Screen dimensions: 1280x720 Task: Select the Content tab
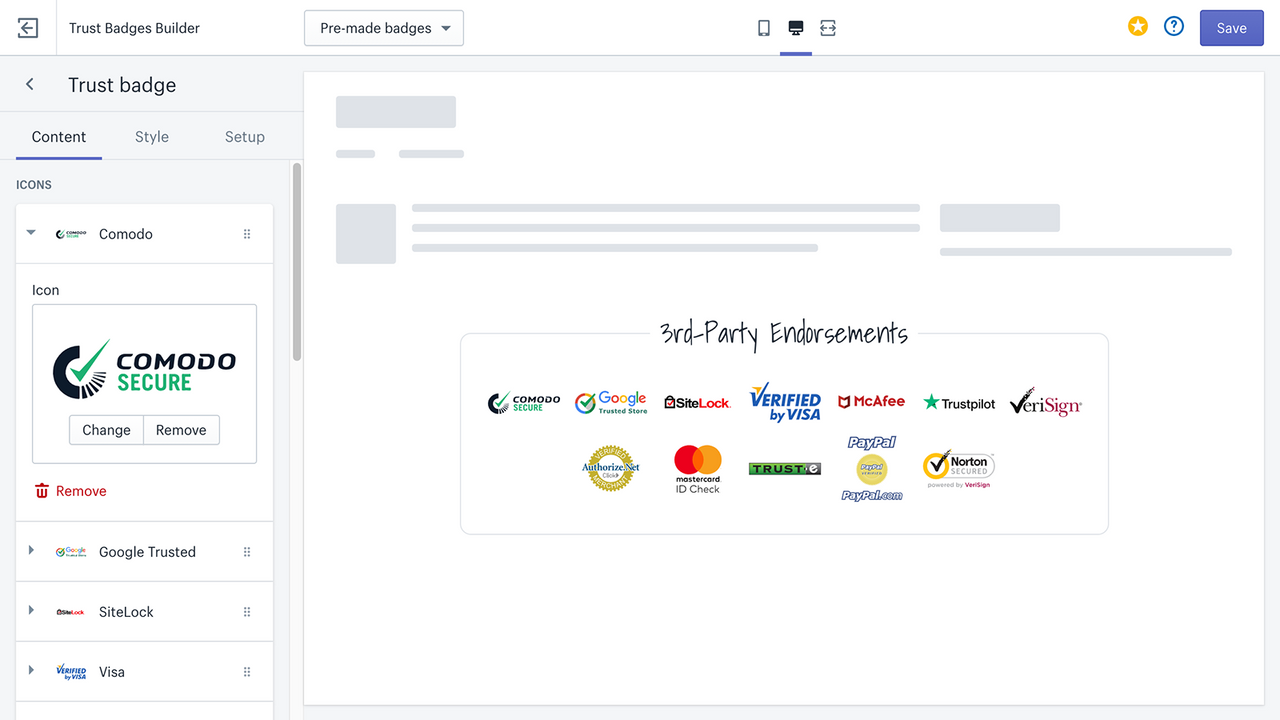(59, 136)
